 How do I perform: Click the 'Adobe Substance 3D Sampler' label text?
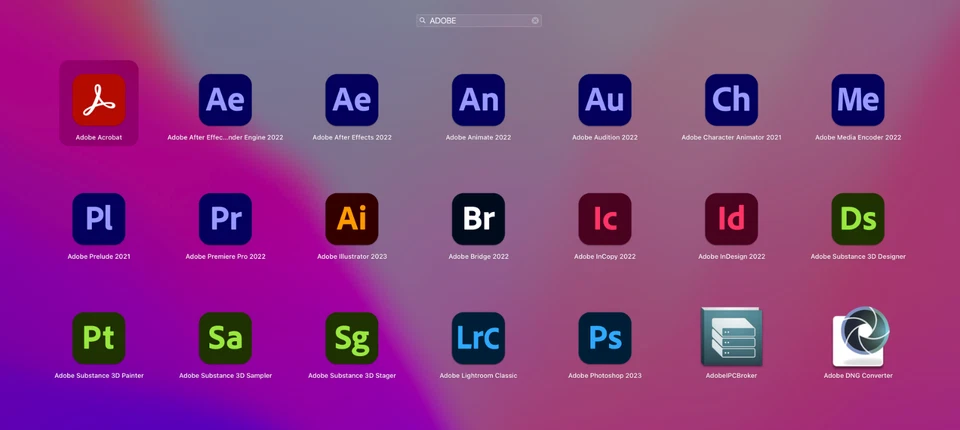[x=225, y=375]
